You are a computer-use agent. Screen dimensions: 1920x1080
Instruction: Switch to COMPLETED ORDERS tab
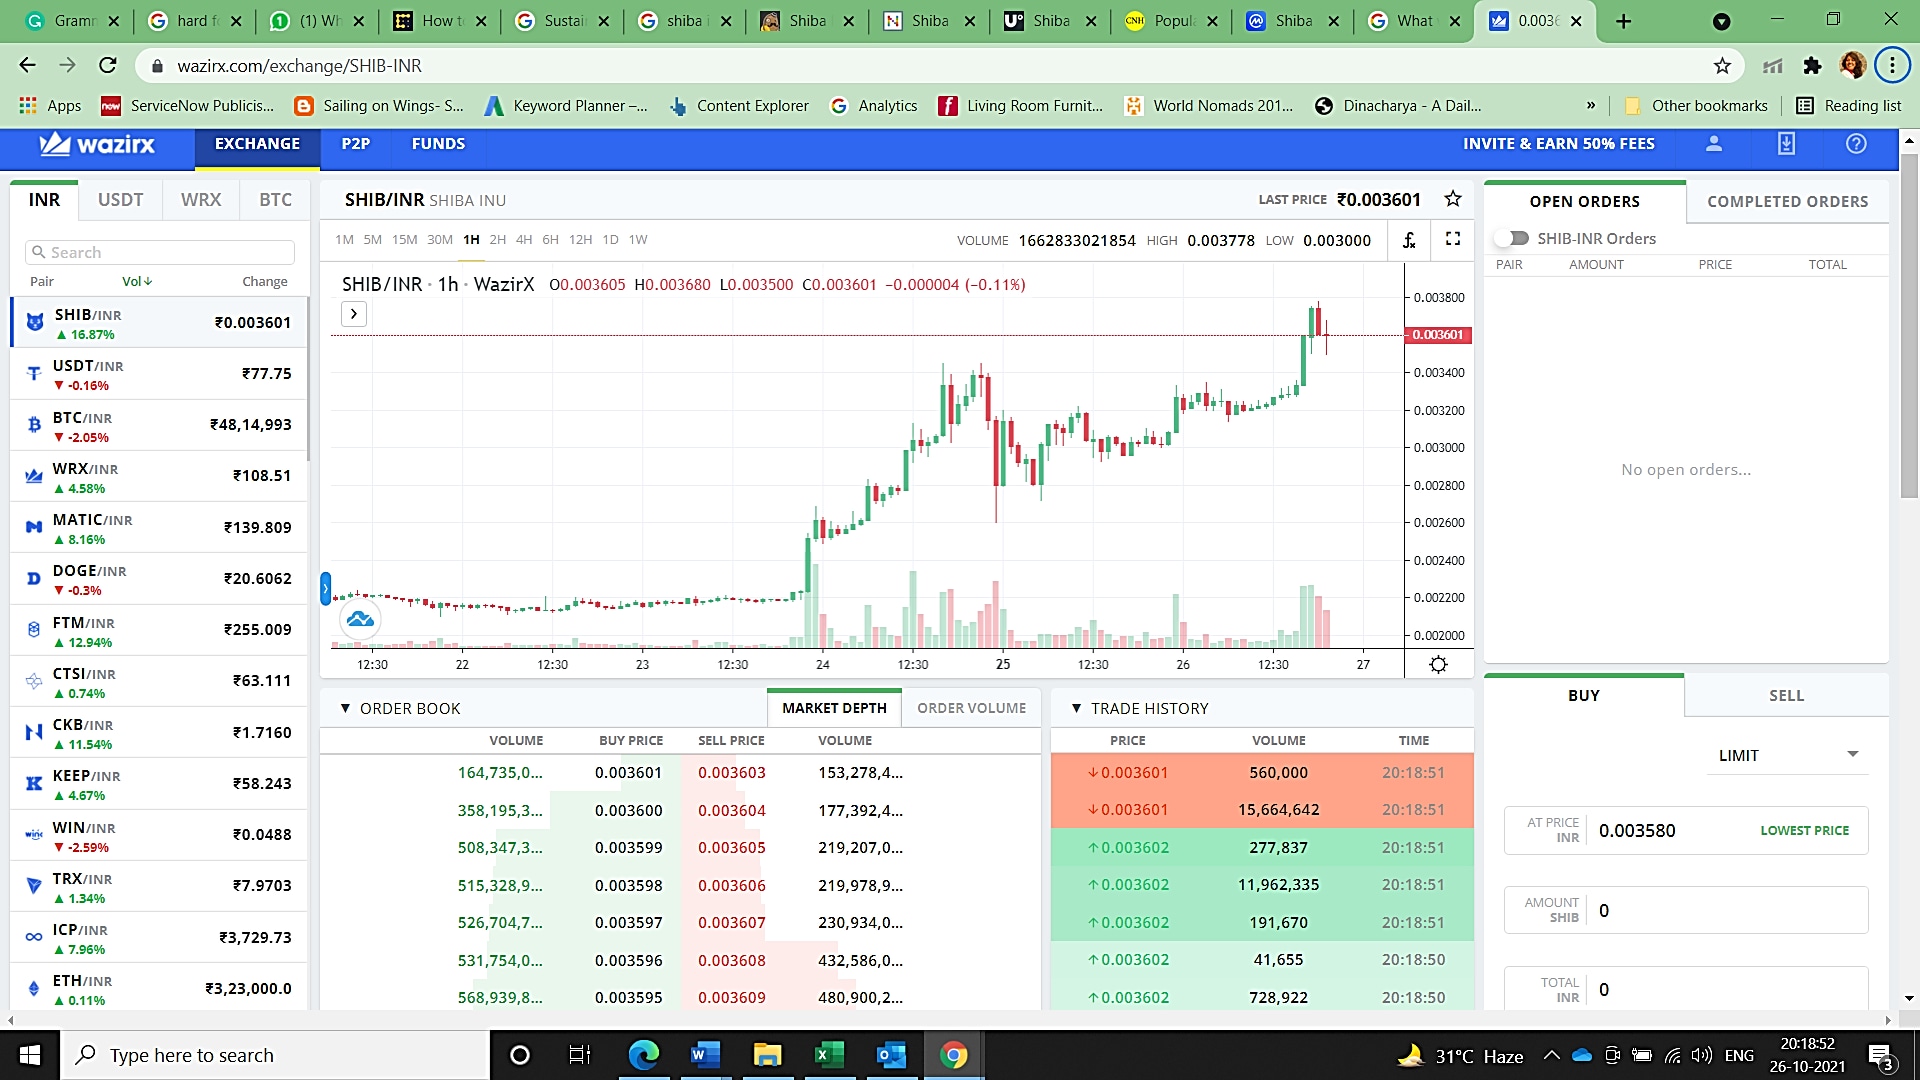pos(1787,202)
